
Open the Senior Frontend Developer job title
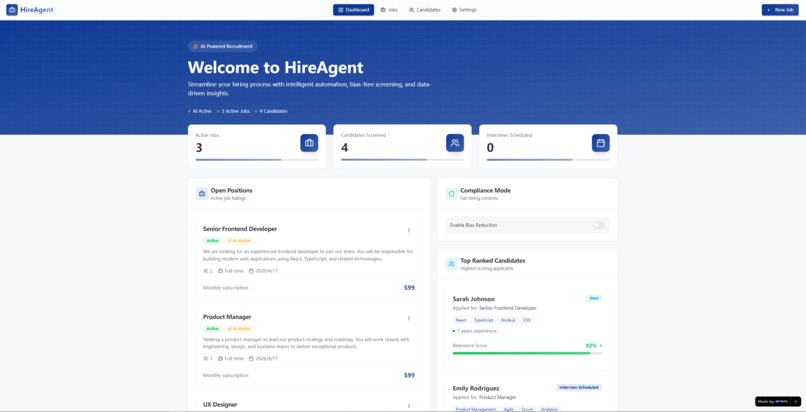[x=240, y=229]
